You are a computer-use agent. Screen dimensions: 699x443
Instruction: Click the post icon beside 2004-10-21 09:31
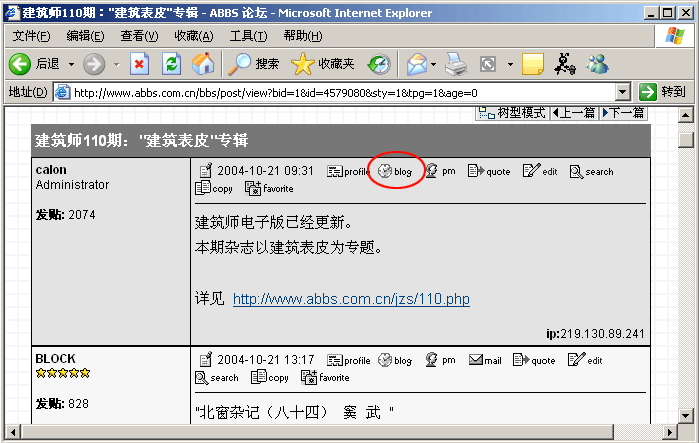[x=206, y=171]
